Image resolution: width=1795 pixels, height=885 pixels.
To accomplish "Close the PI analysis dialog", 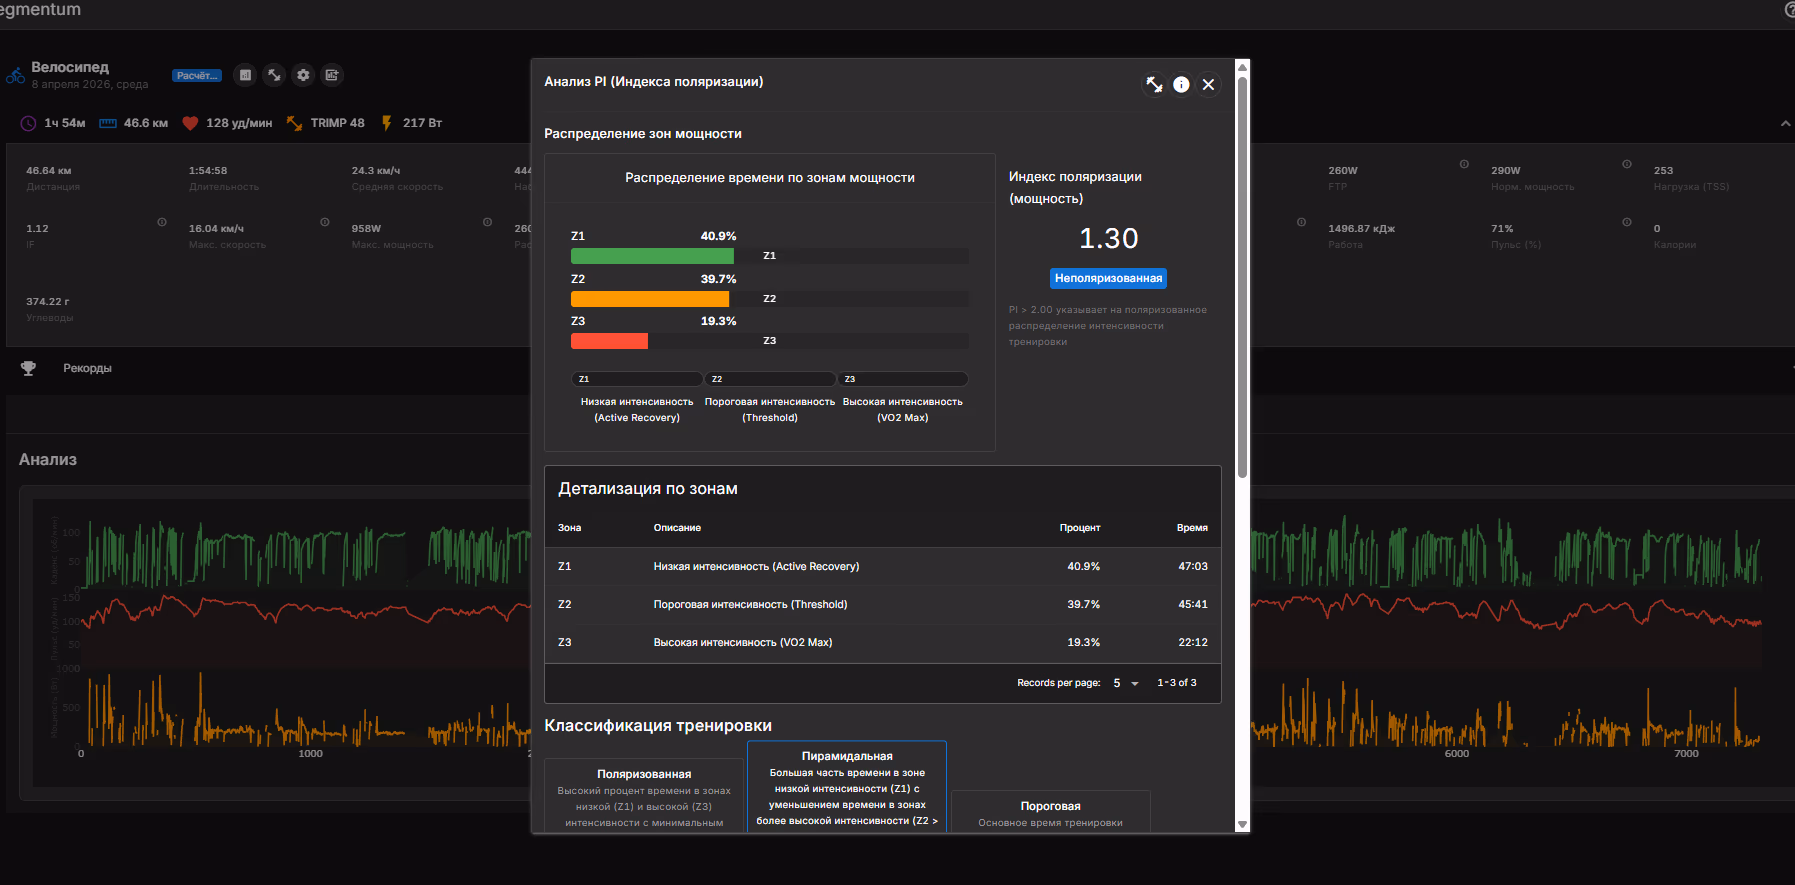I will pyautogui.click(x=1208, y=85).
